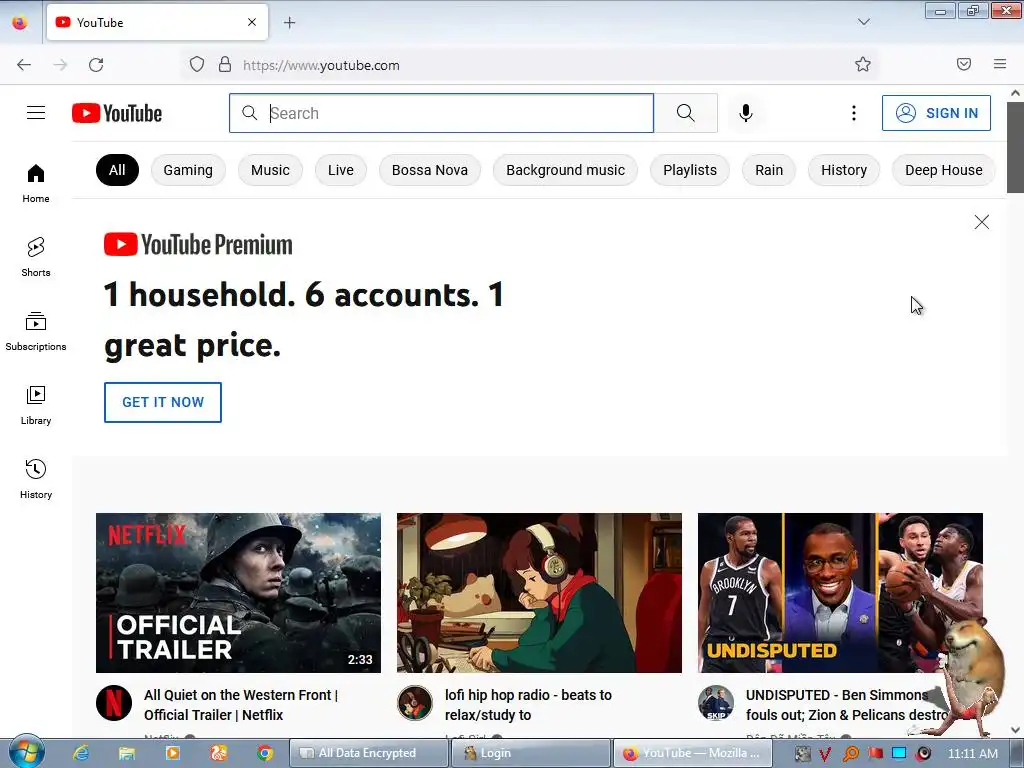Open Lofi Girl channel avatar
1024x768 pixels.
pos(415,703)
